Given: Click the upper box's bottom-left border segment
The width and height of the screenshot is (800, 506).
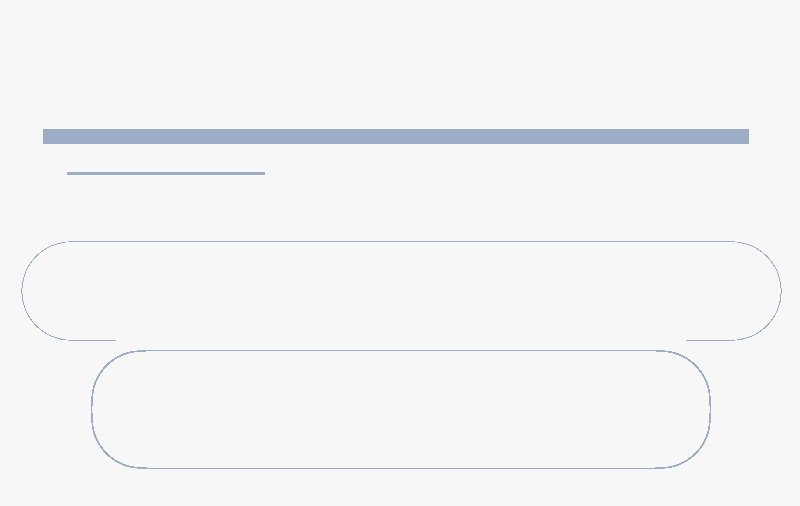Looking at the screenshot, I should coord(92,340).
